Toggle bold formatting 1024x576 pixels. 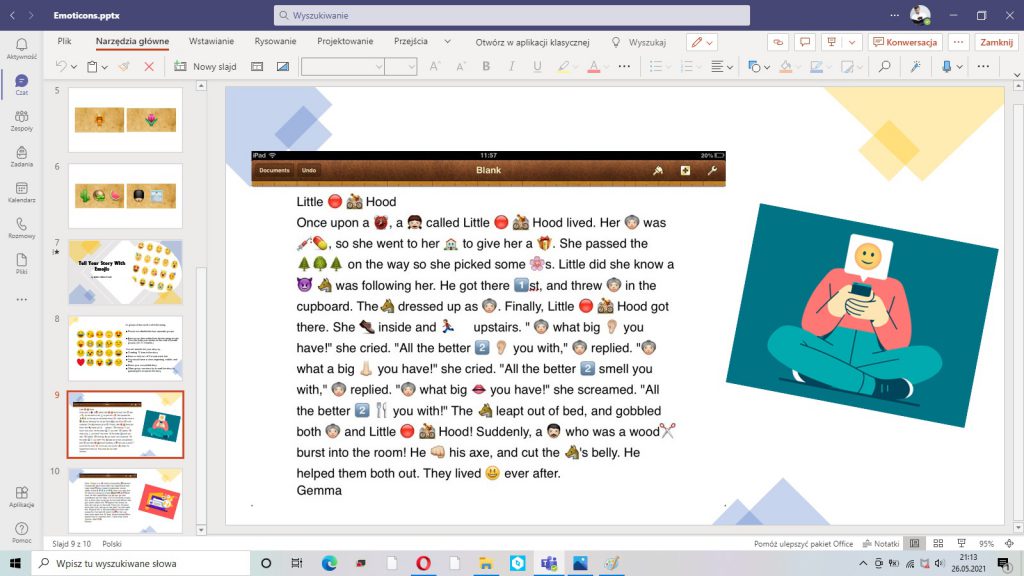coord(486,66)
